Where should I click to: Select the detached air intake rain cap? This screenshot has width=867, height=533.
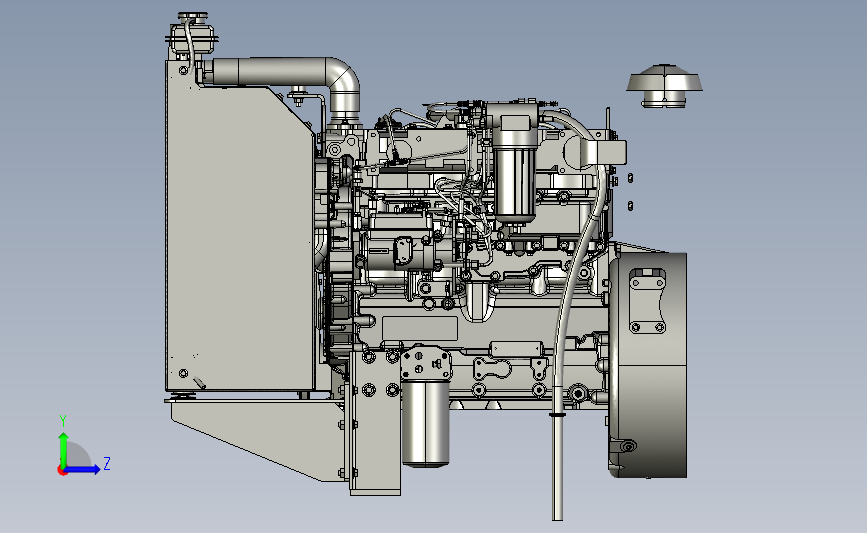[664, 86]
